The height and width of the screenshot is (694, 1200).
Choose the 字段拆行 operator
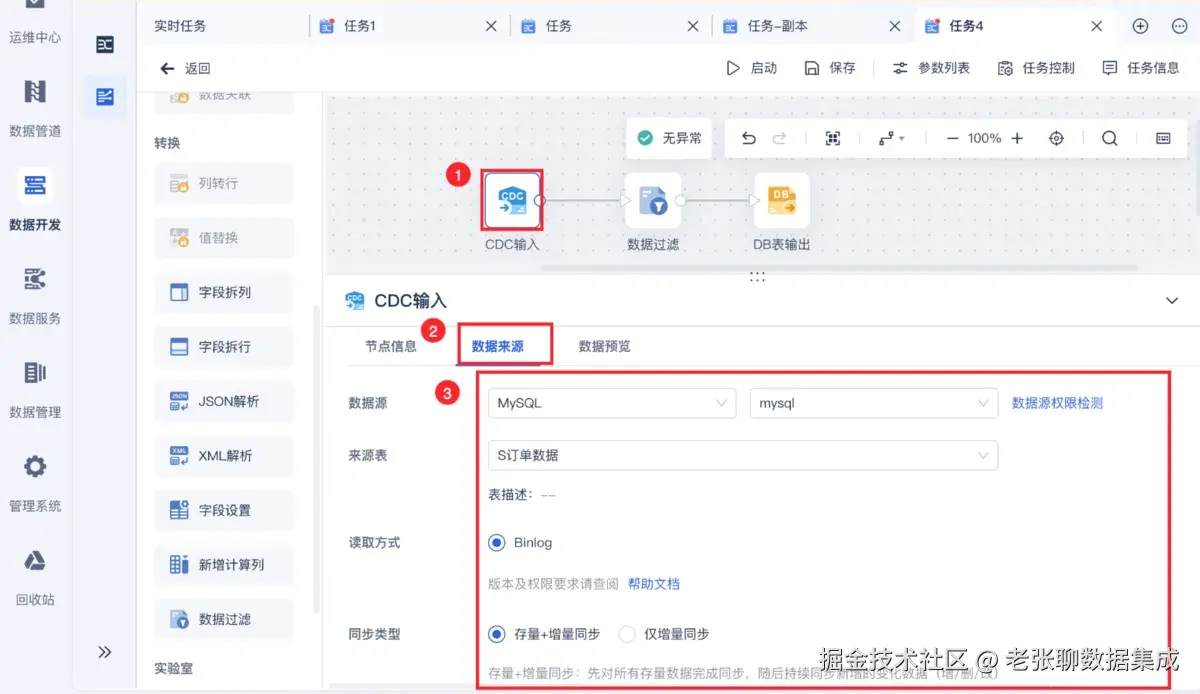(224, 347)
